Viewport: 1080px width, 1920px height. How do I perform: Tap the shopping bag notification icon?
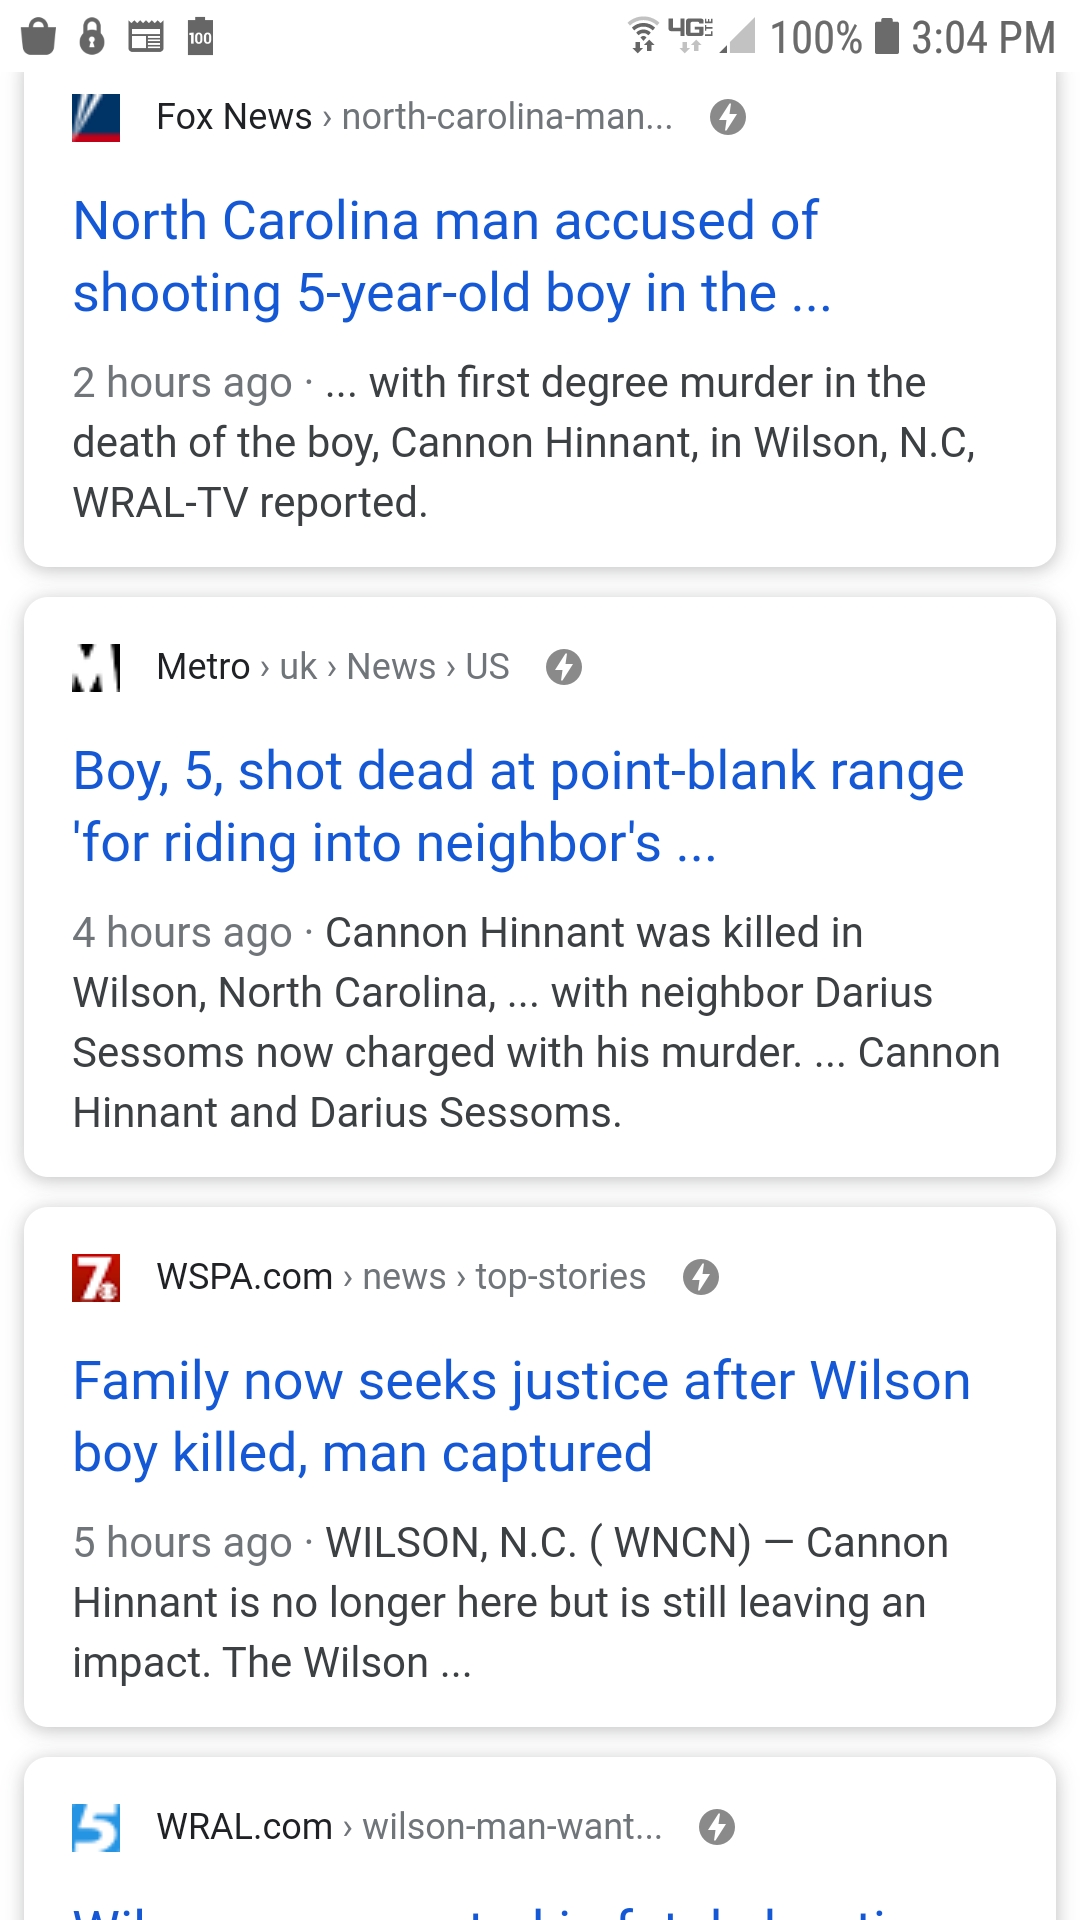coord(38,37)
